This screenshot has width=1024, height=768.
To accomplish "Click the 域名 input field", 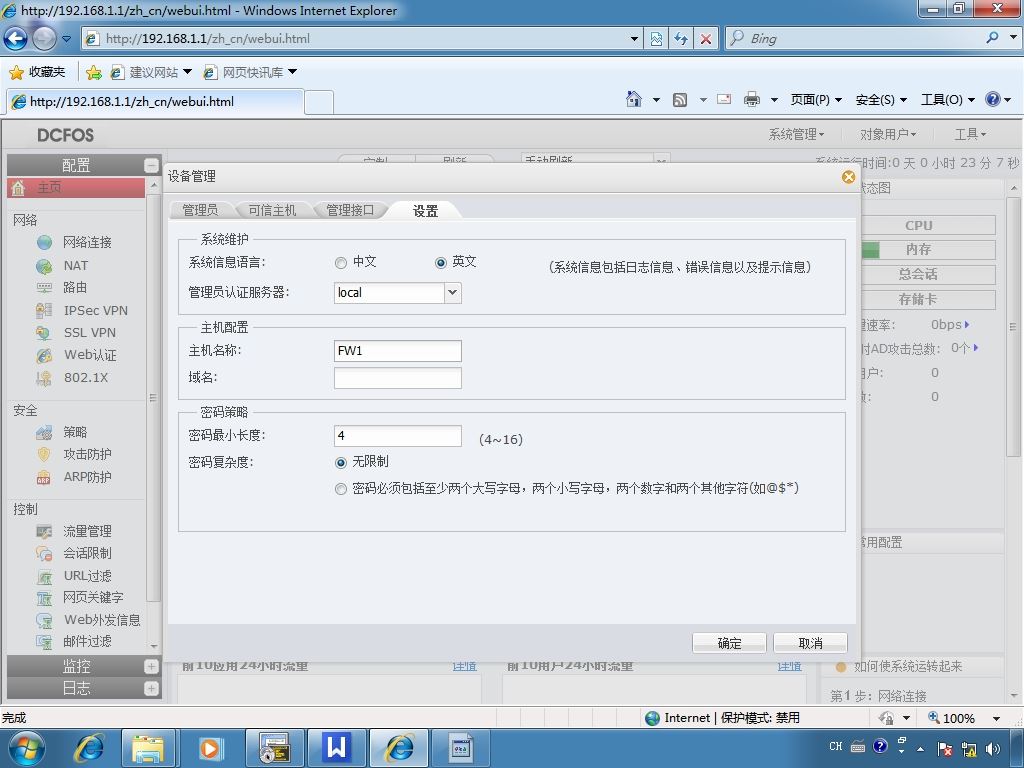I will (x=398, y=378).
